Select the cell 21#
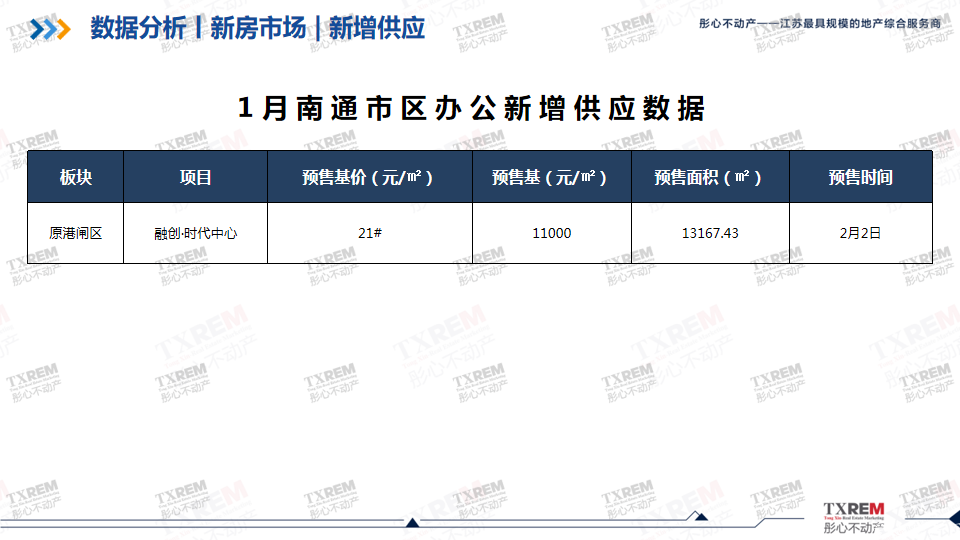 370,233
